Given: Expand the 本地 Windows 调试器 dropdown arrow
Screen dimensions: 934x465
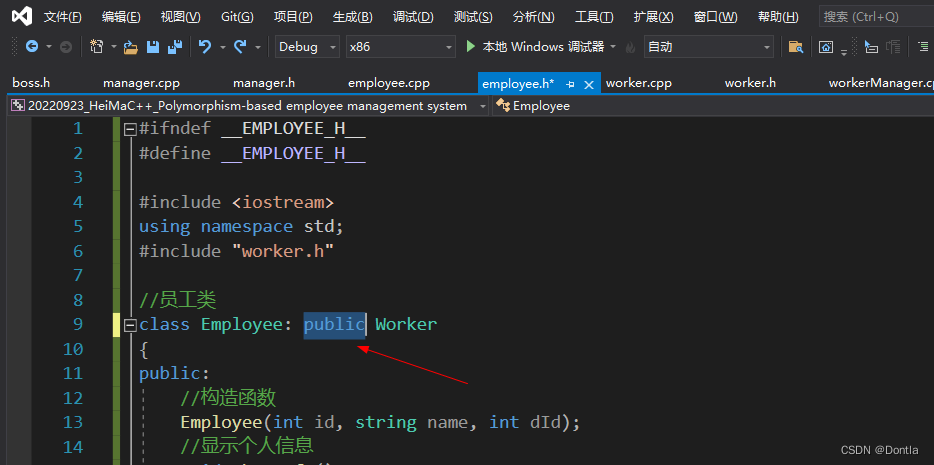Looking at the screenshot, I should click(x=613, y=46).
